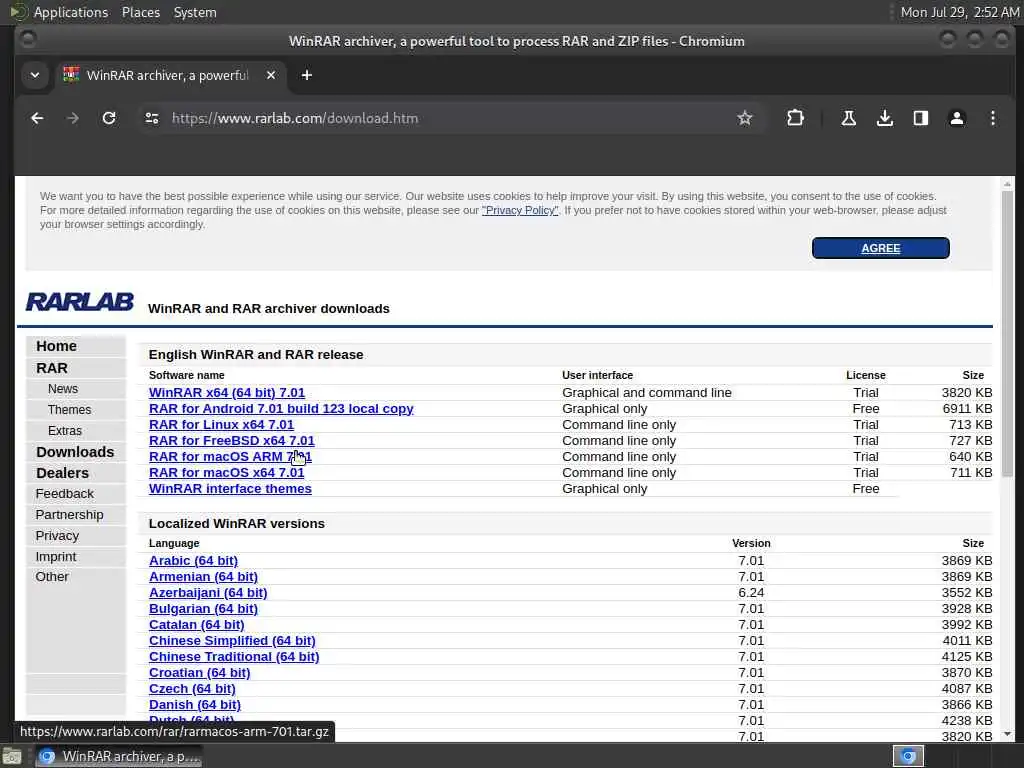Download Chinese Simplified (64 bit) version
This screenshot has height=768, width=1024.
click(232, 641)
